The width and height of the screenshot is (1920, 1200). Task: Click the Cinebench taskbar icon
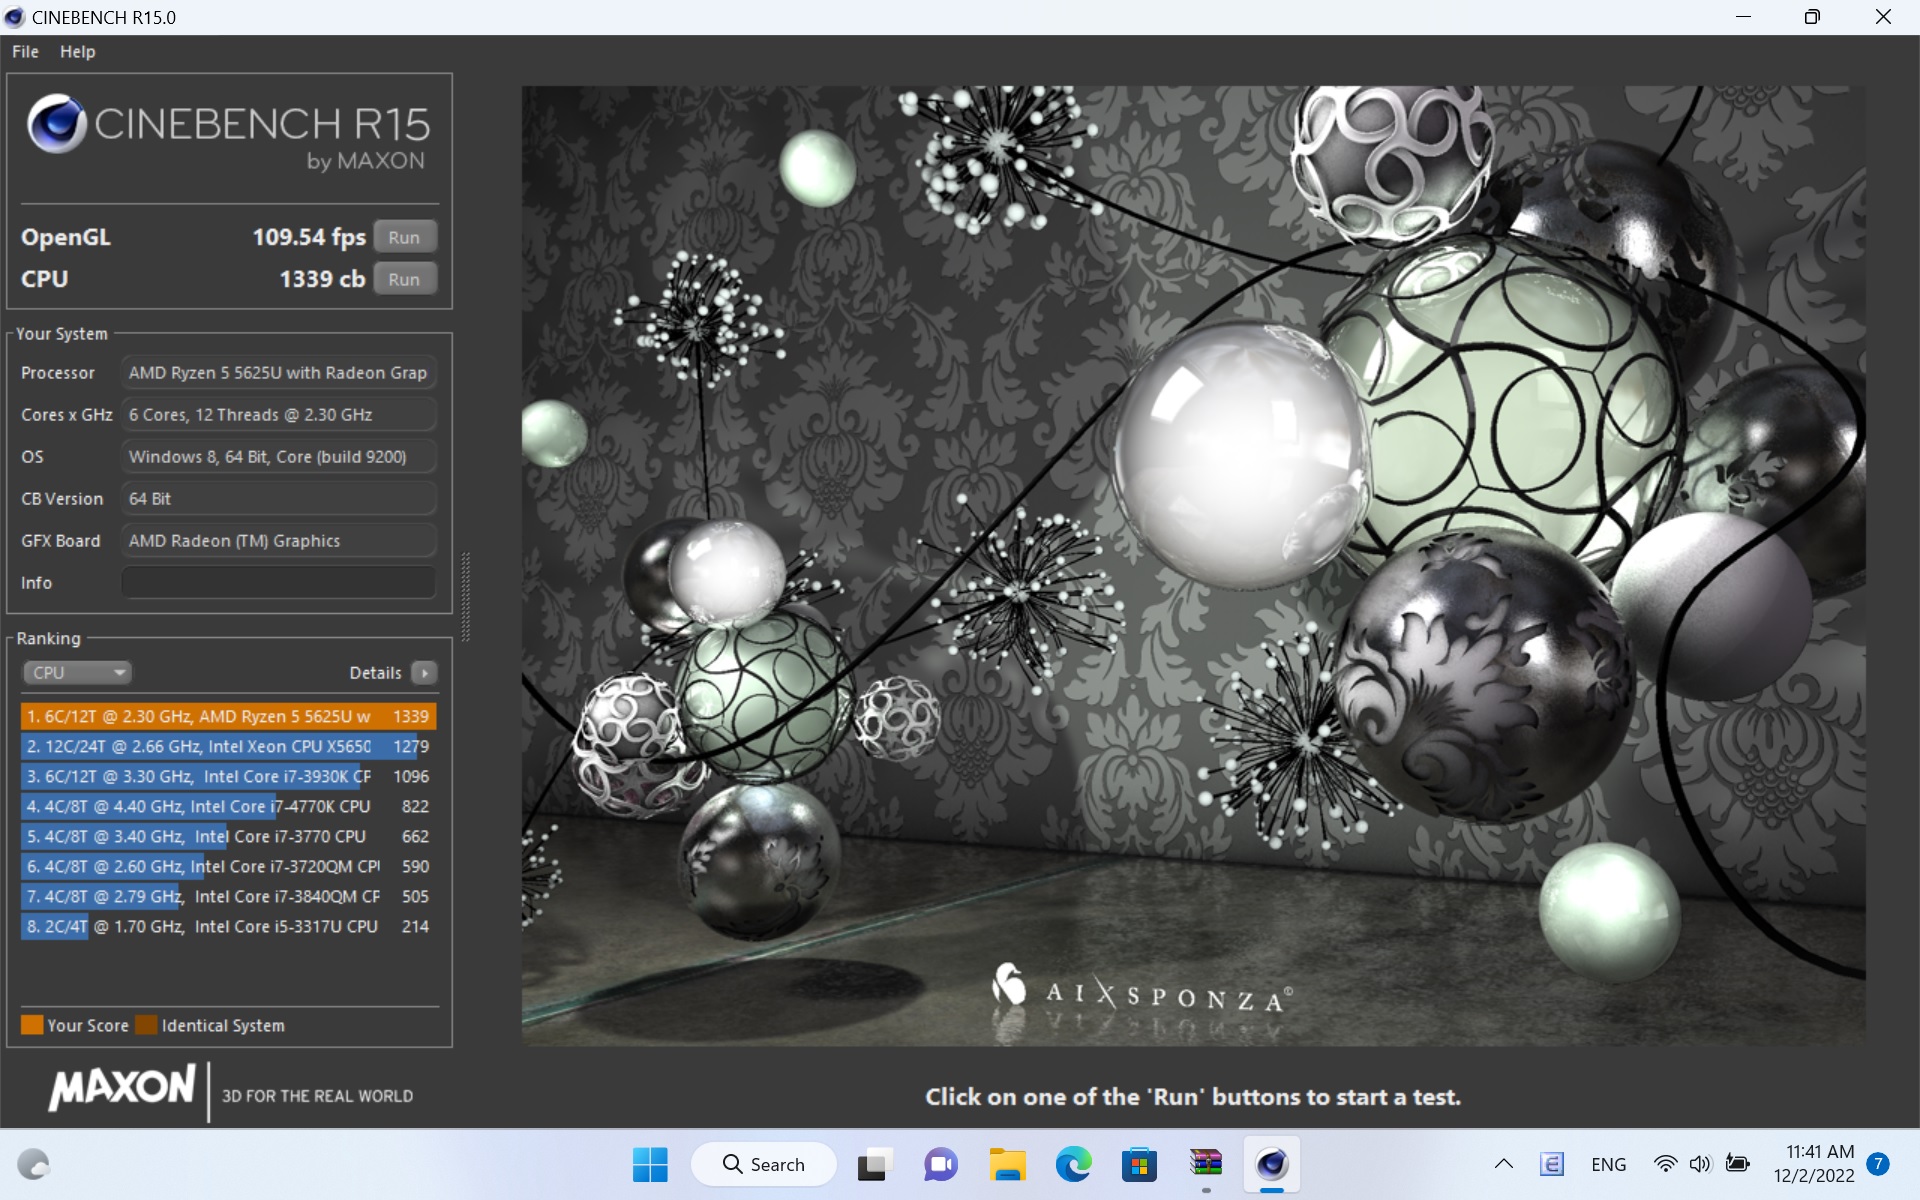(1272, 1164)
